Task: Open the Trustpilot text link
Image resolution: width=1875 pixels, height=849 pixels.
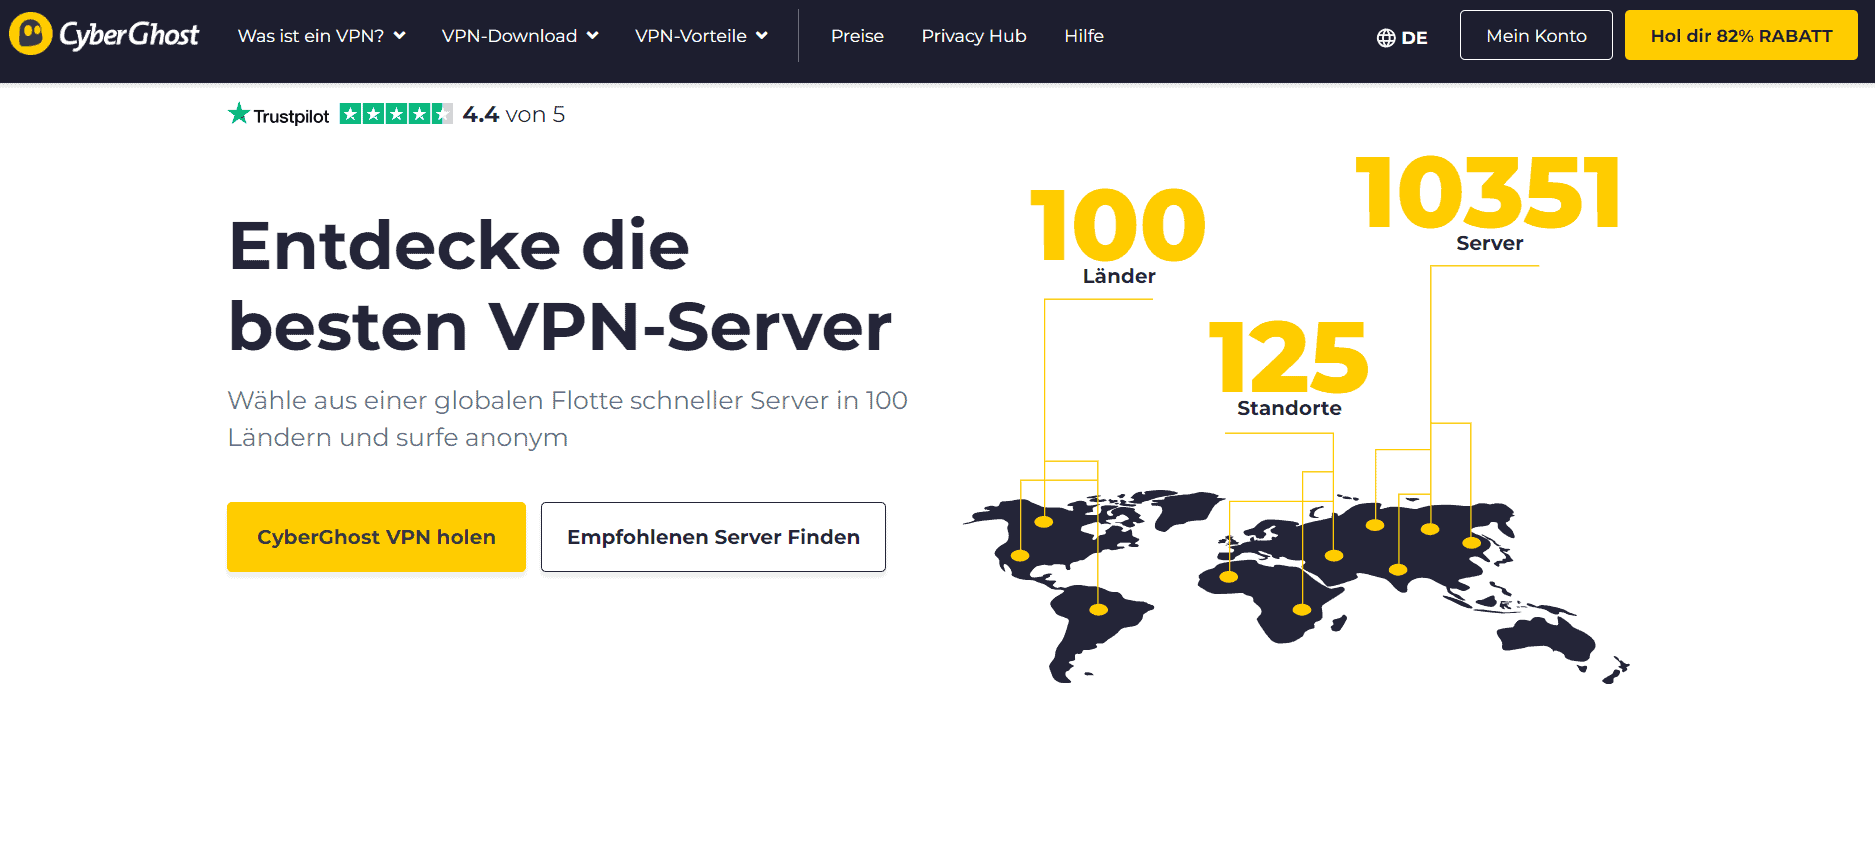Action: [291, 116]
